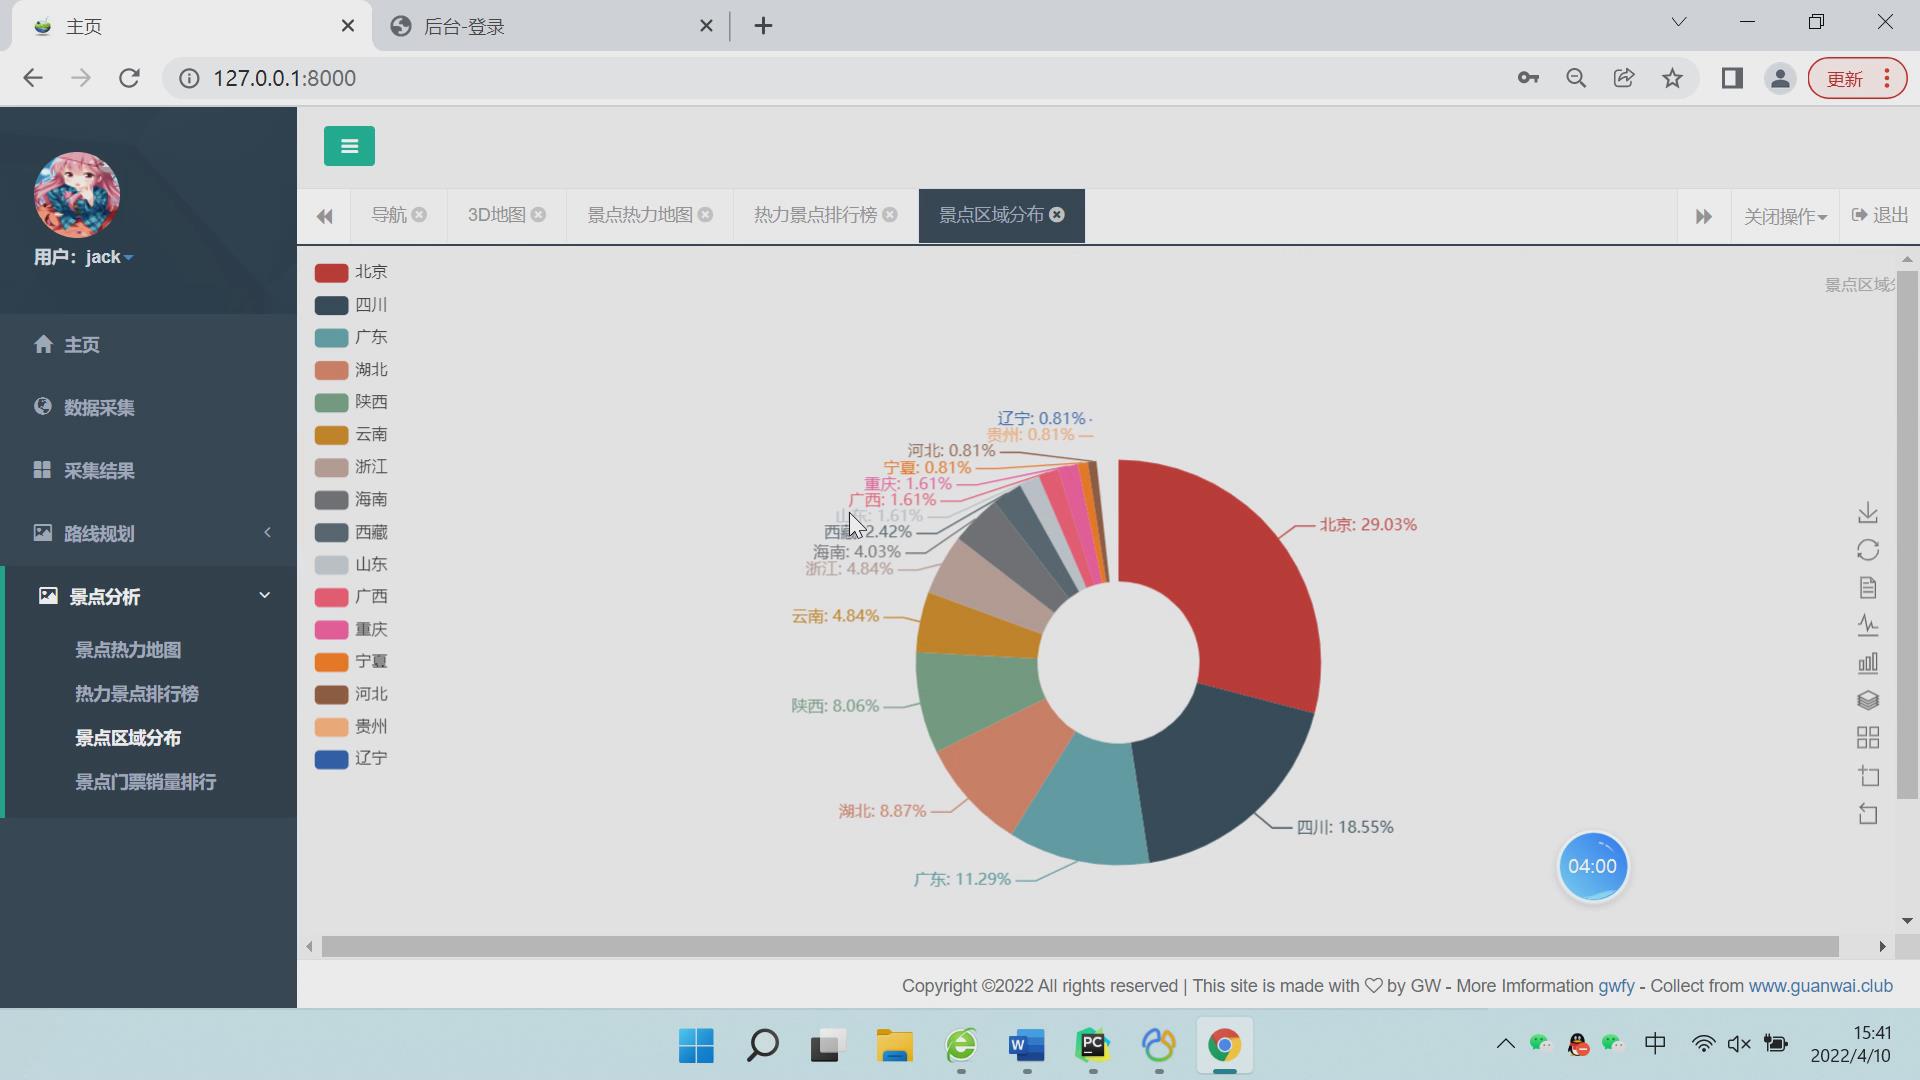Click the stack layers chart icon

pyautogui.click(x=1867, y=700)
